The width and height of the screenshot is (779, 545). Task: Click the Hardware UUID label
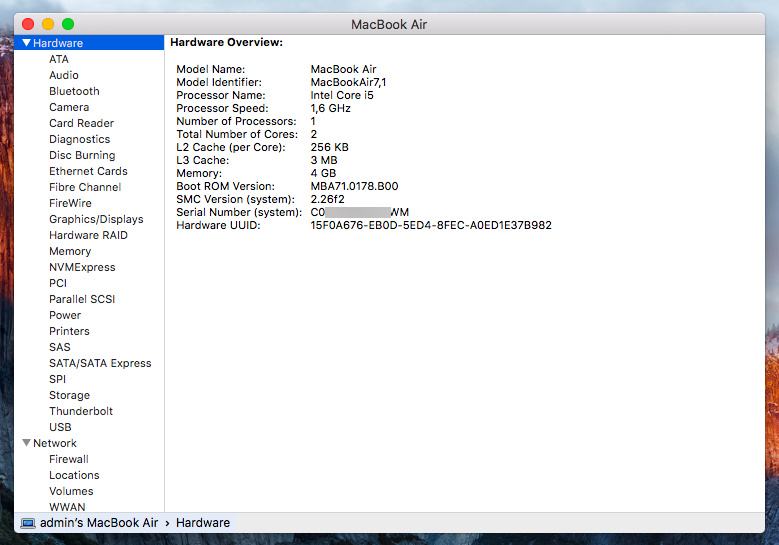pos(218,225)
